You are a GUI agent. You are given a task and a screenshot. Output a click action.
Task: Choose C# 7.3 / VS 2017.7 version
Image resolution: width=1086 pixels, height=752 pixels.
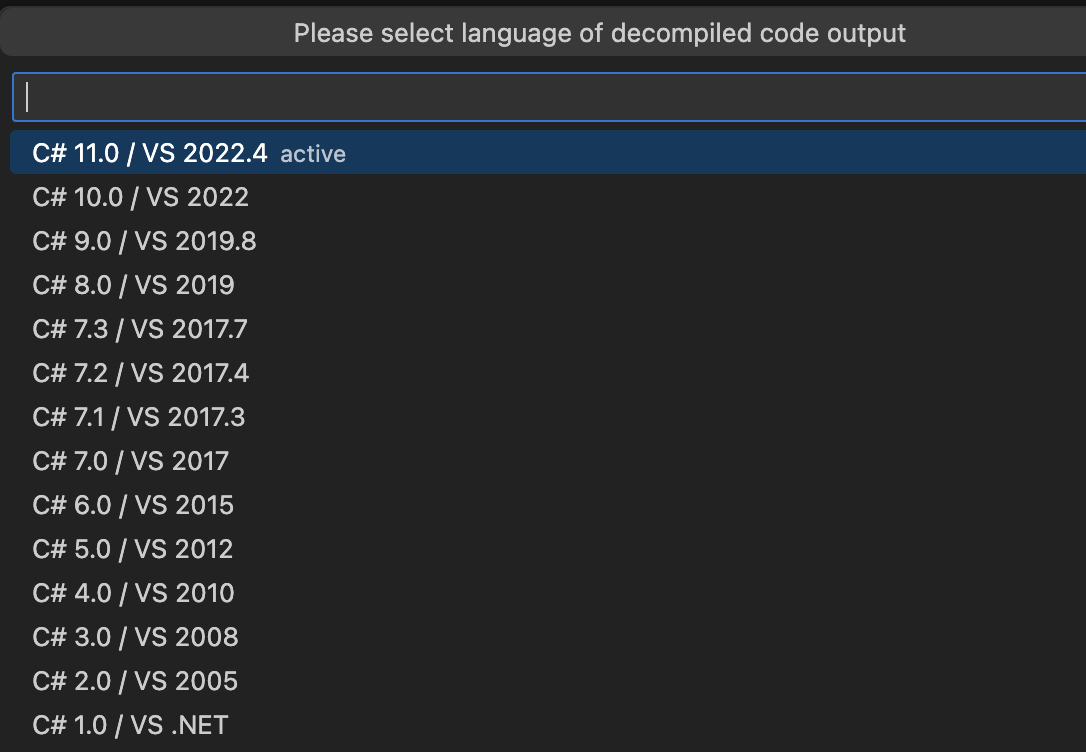140,329
